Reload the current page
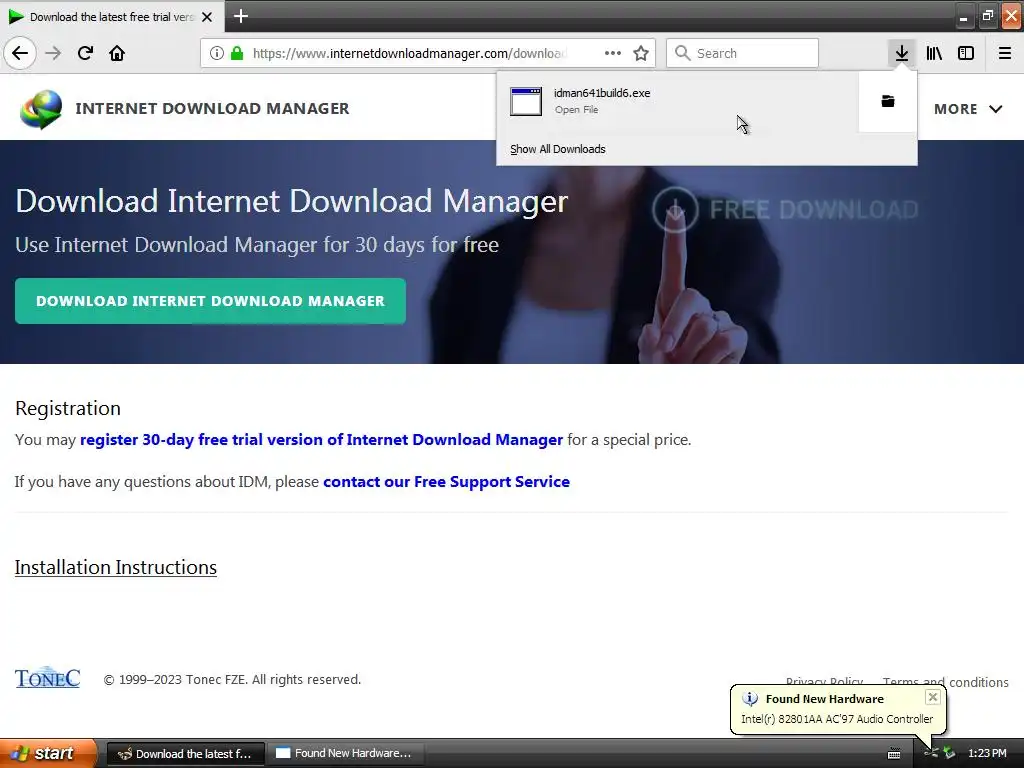The height and width of the screenshot is (768, 1024). (85, 53)
